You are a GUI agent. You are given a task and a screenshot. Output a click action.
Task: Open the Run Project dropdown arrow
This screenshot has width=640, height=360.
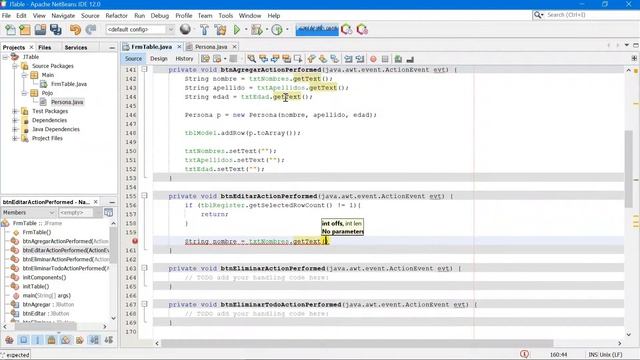(x=246, y=29)
